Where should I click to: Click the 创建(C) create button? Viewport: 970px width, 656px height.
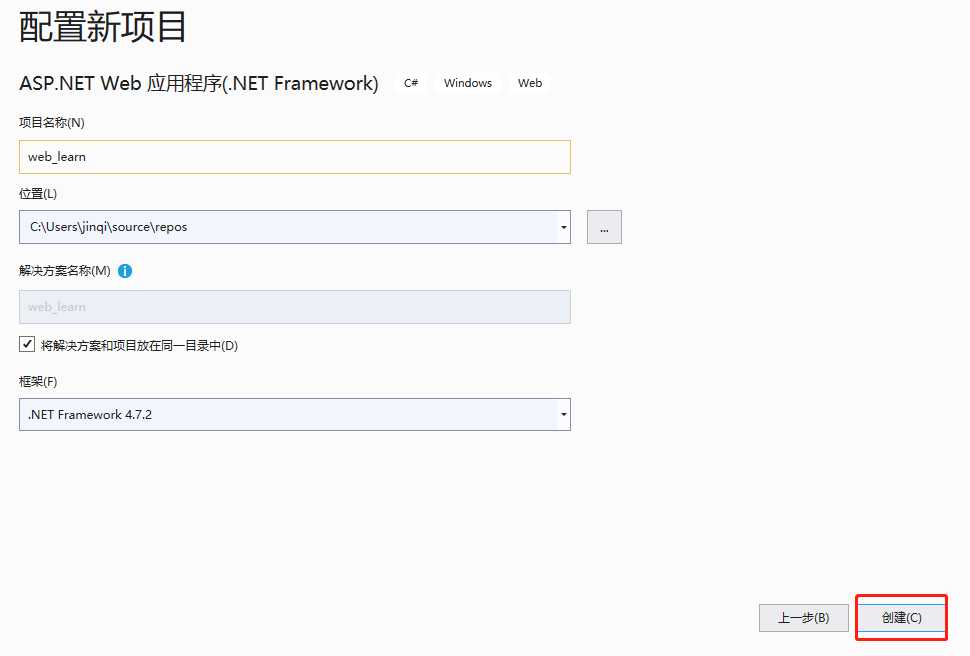pyautogui.click(x=901, y=618)
